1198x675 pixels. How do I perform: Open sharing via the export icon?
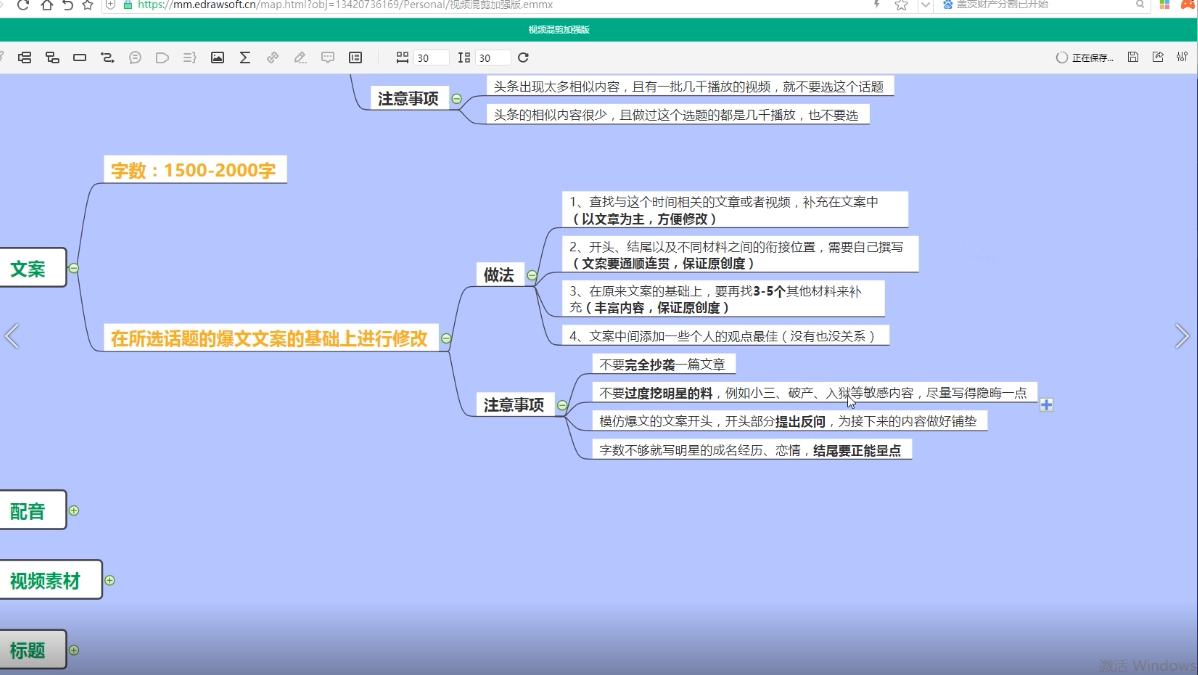[x=1157, y=57]
